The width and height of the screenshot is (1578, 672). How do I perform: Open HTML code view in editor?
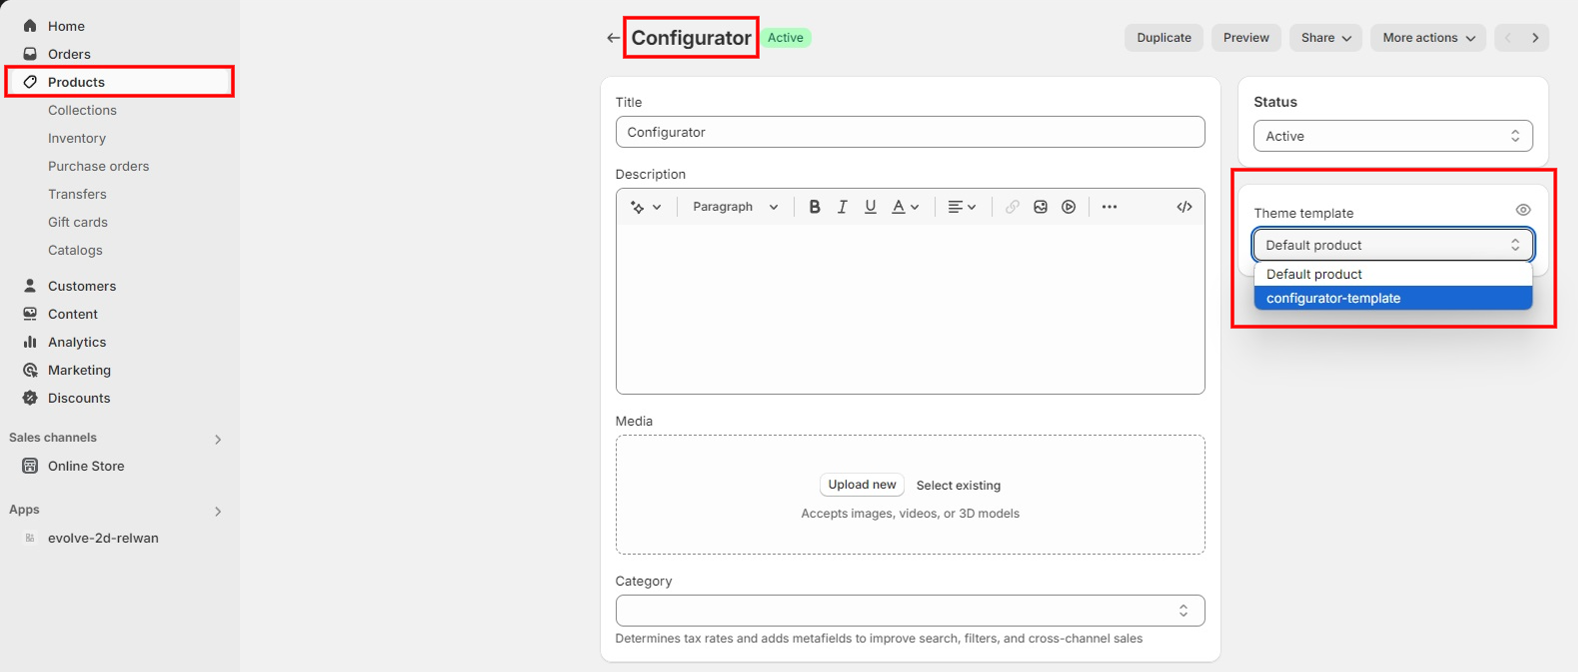click(x=1184, y=207)
